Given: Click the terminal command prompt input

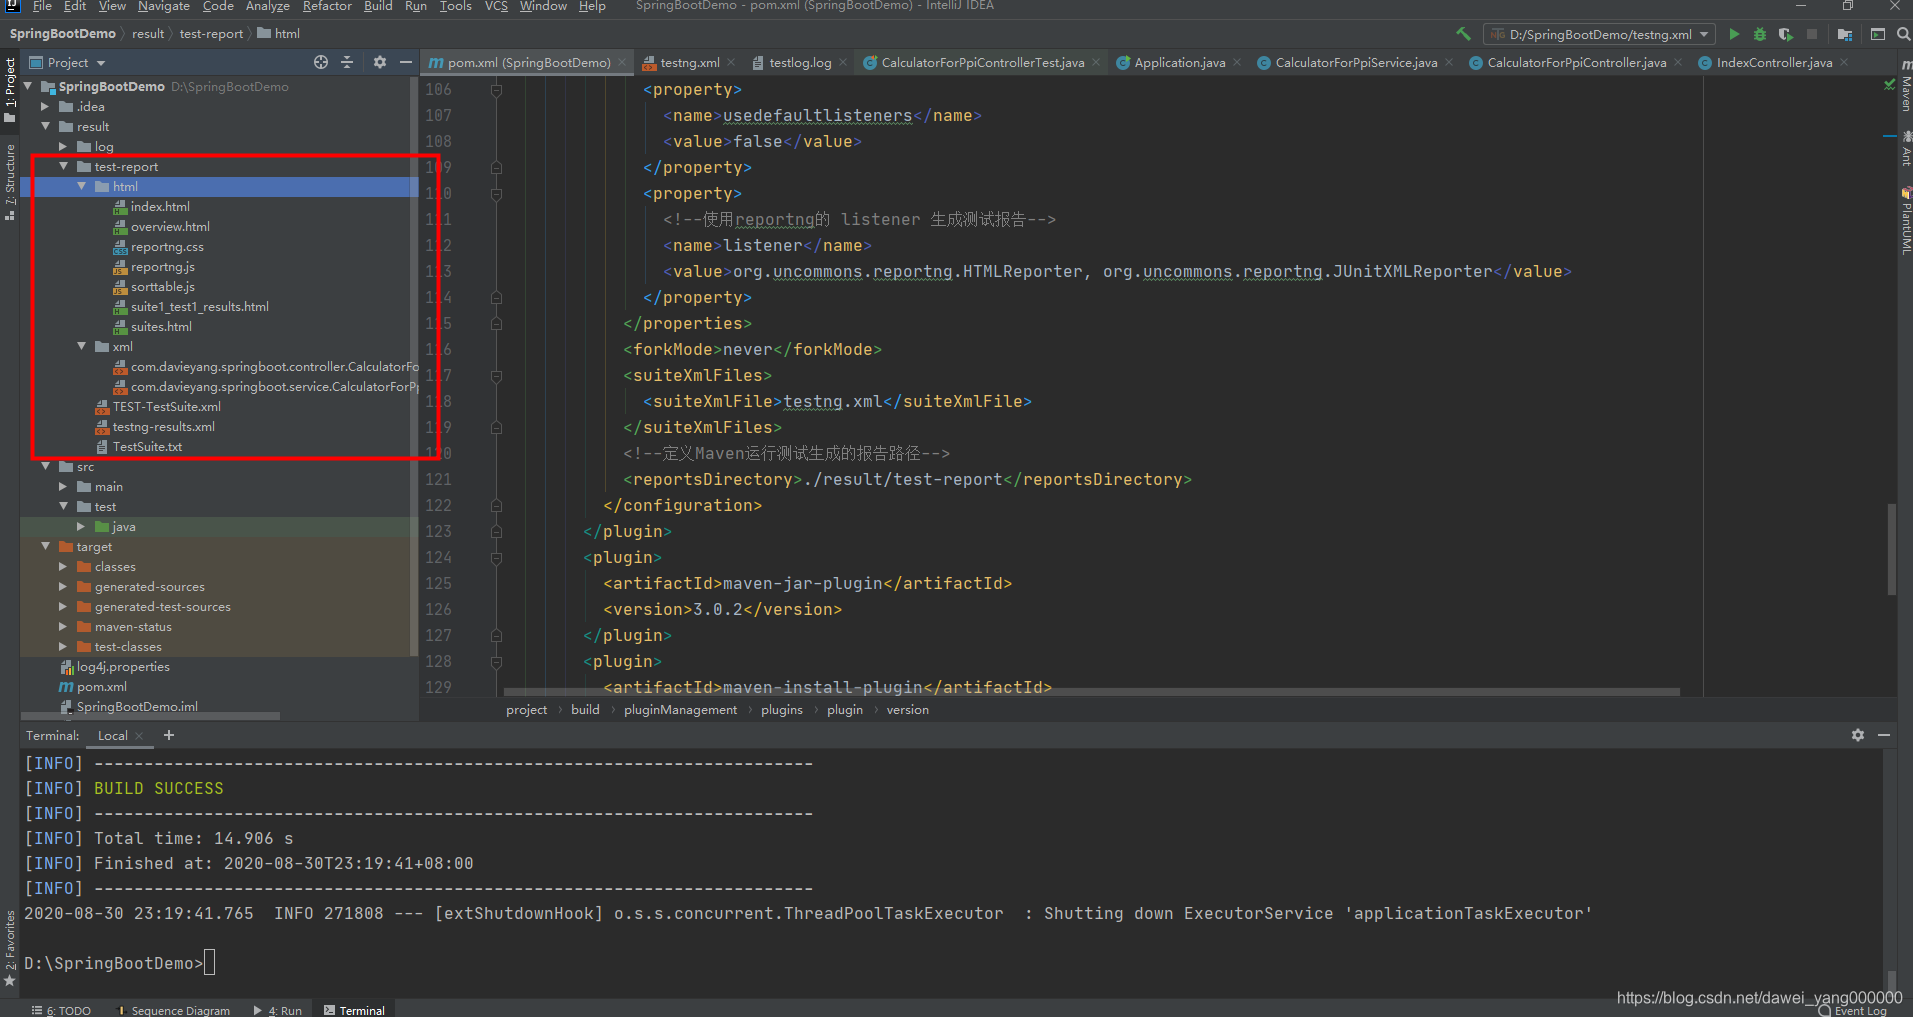Looking at the screenshot, I should point(210,964).
